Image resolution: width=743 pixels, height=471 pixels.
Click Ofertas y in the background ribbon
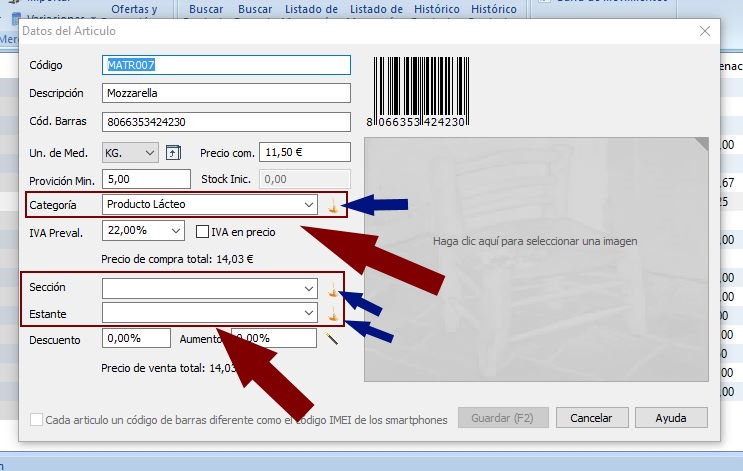click(134, 9)
